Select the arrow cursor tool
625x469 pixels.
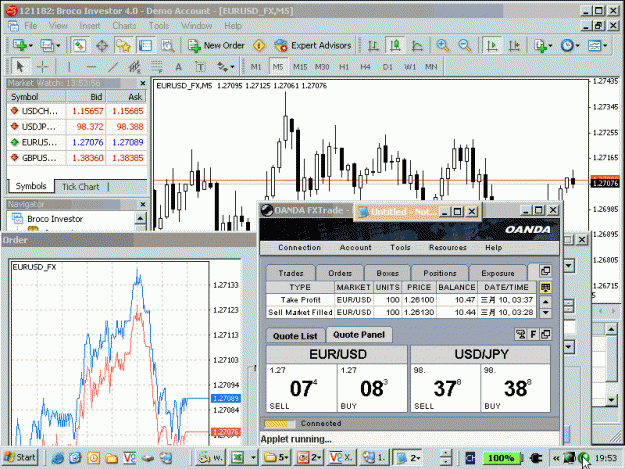[x=20, y=67]
